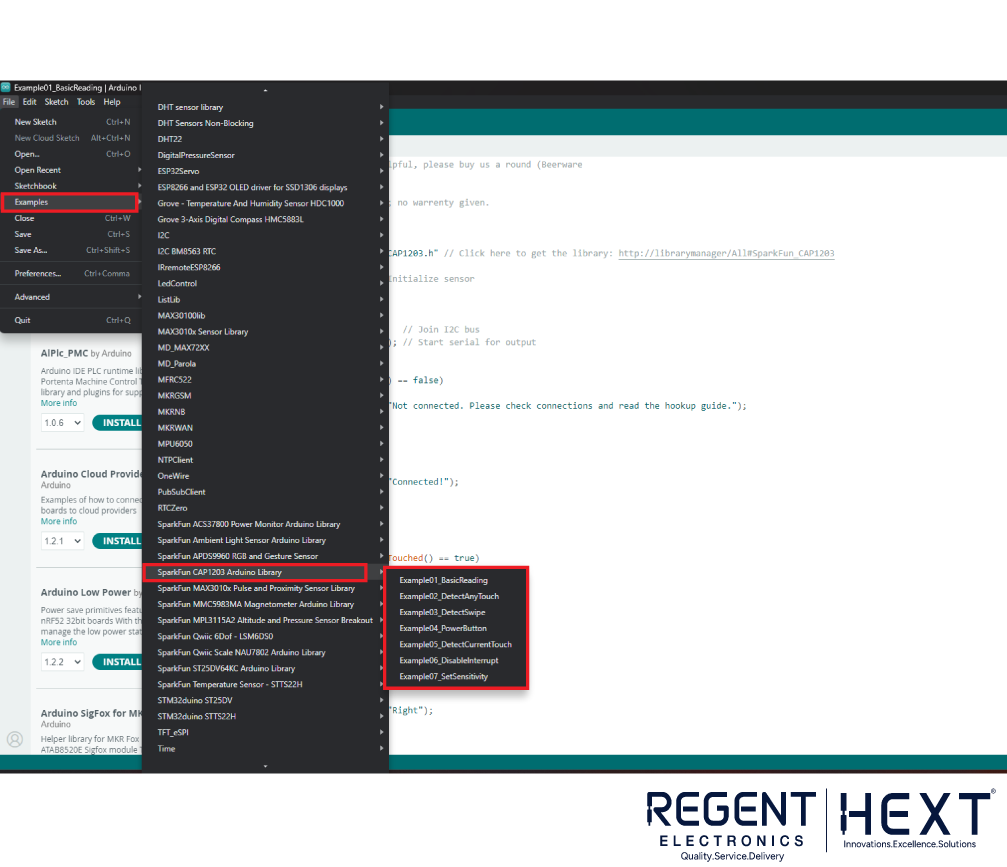The height and width of the screenshot is (867, 1007).
Task: Expand DHT Sensors Non-Blocking examples
Action: [x=265, y=123]
